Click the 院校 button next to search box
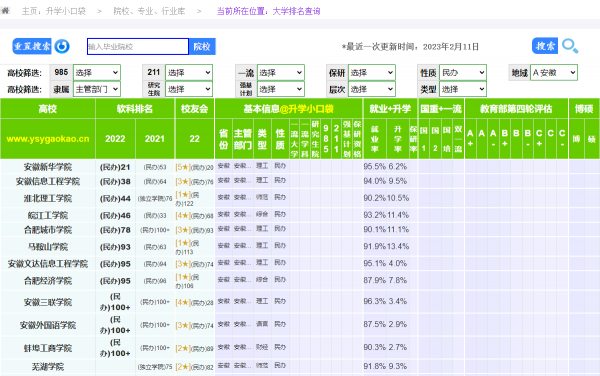The height and width of the screenshot is (376, 600). click(202, 47)
